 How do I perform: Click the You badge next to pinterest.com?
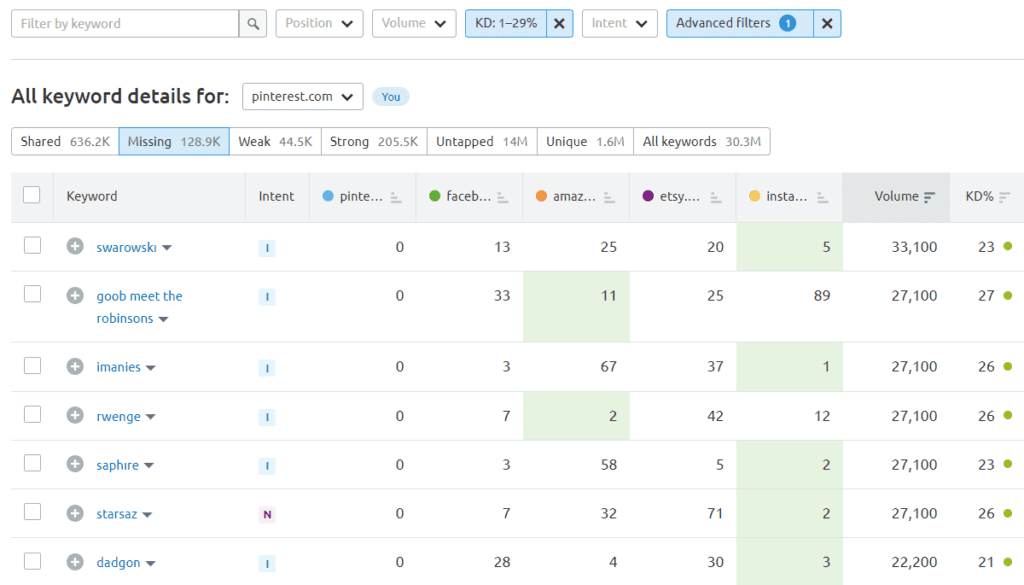click(391, 97)
